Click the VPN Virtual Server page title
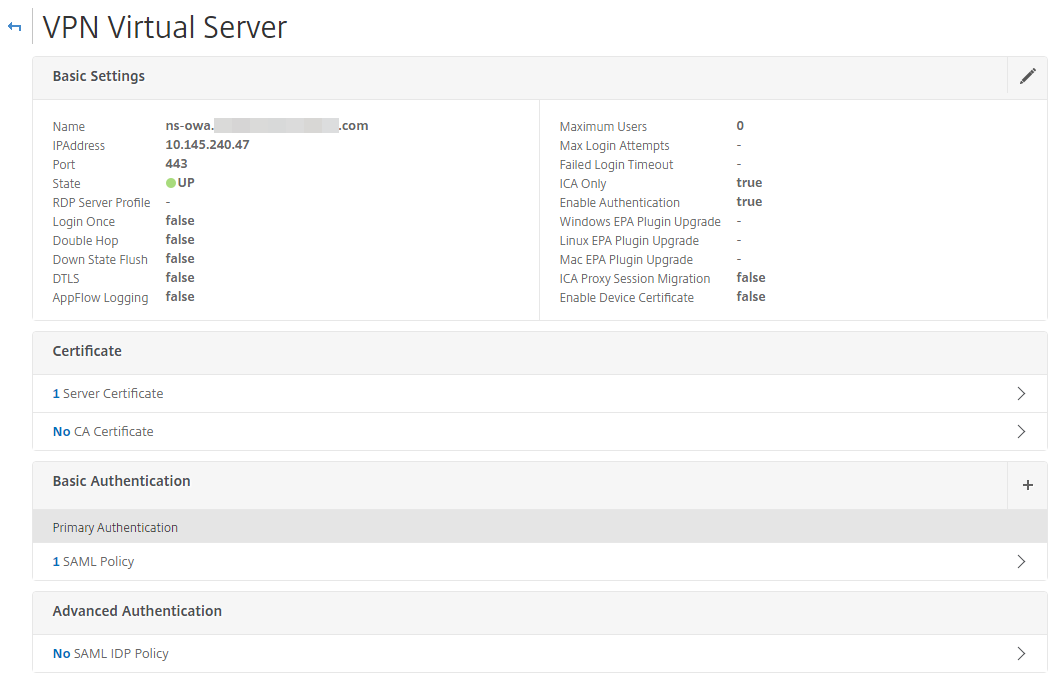This screenshot has height=674, width=1054. 165,27
